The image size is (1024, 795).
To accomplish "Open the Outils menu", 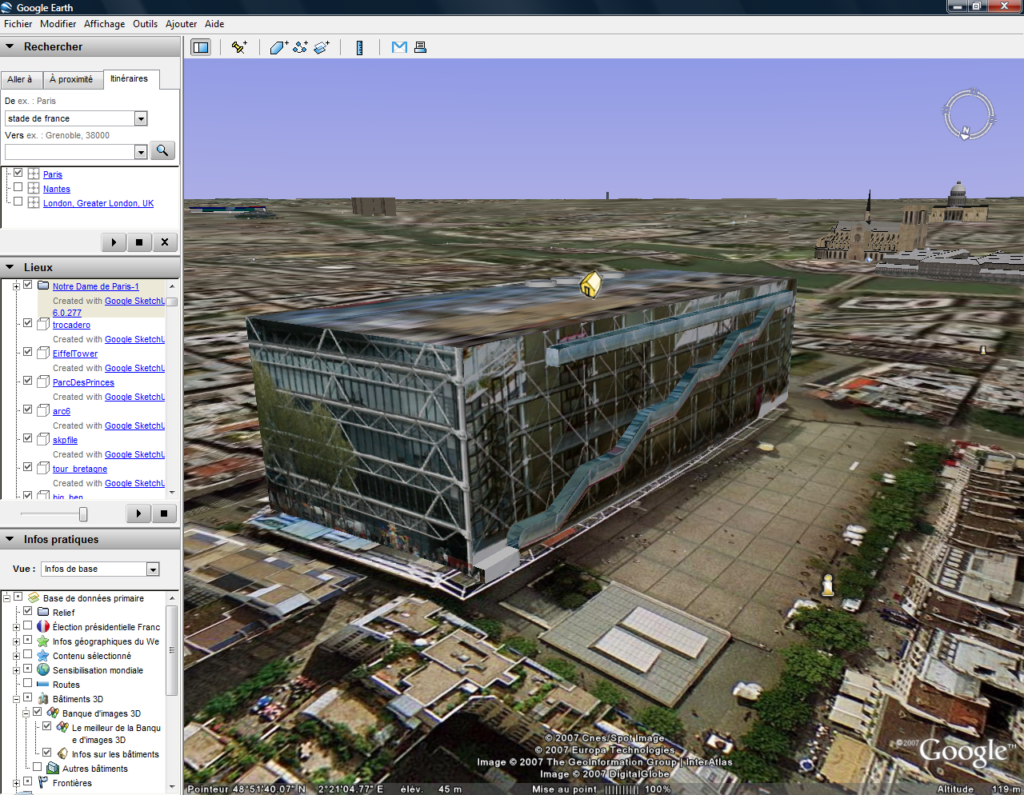I will (145, 24).
